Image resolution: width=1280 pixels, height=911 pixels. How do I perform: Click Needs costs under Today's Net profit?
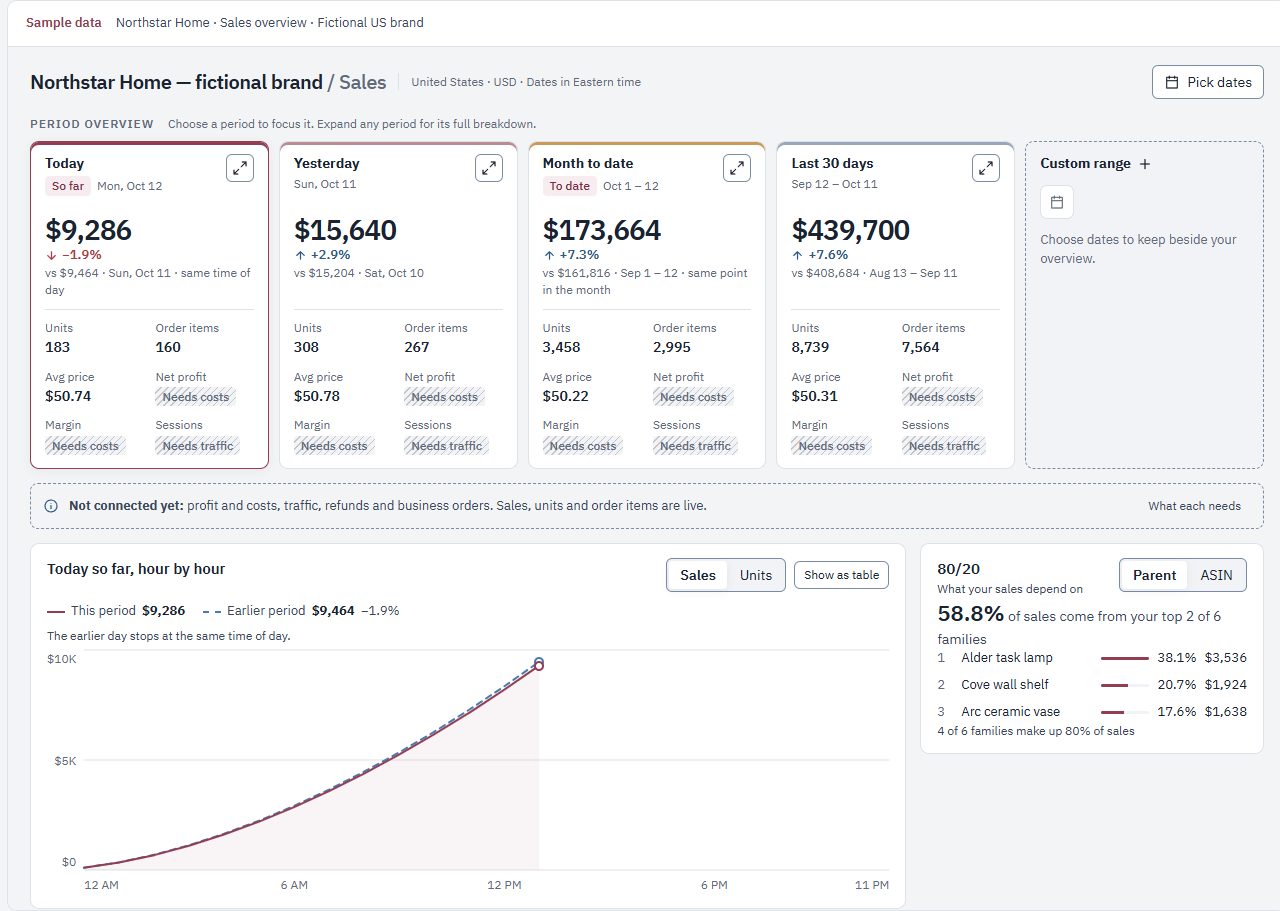[195, 397]
